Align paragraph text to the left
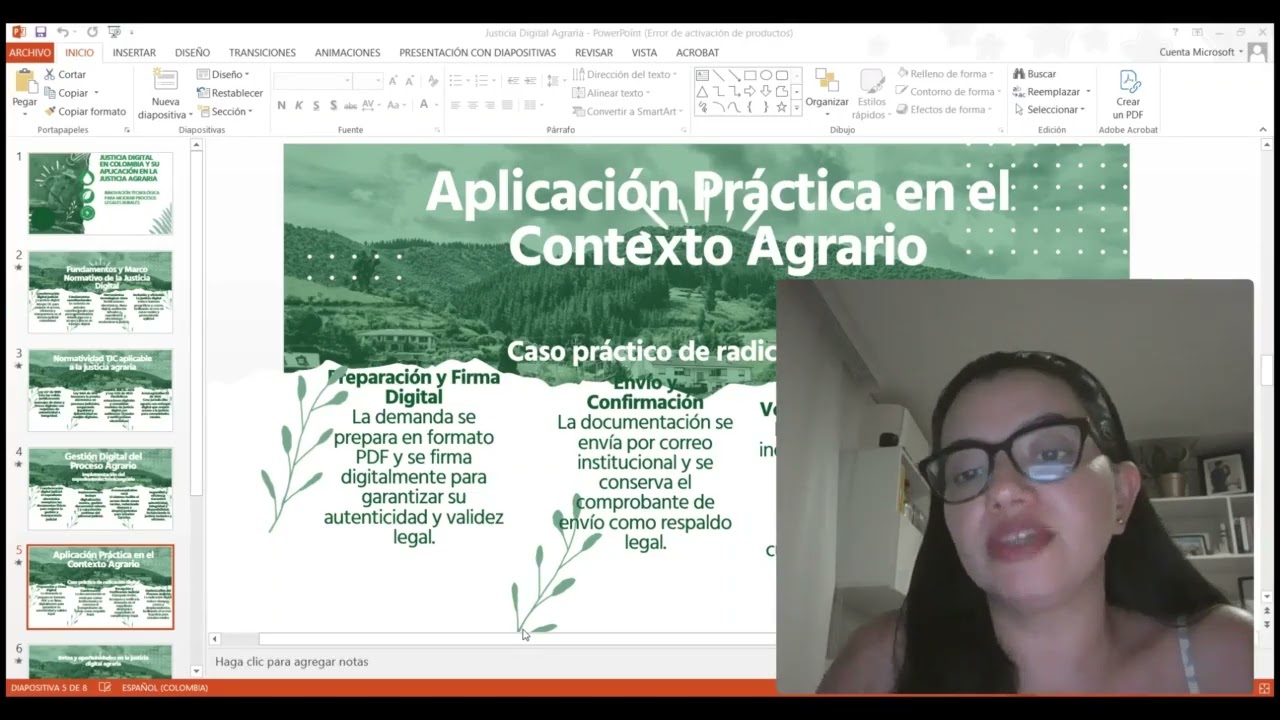Screen dimensions: 1280x720 coord(456,105)
